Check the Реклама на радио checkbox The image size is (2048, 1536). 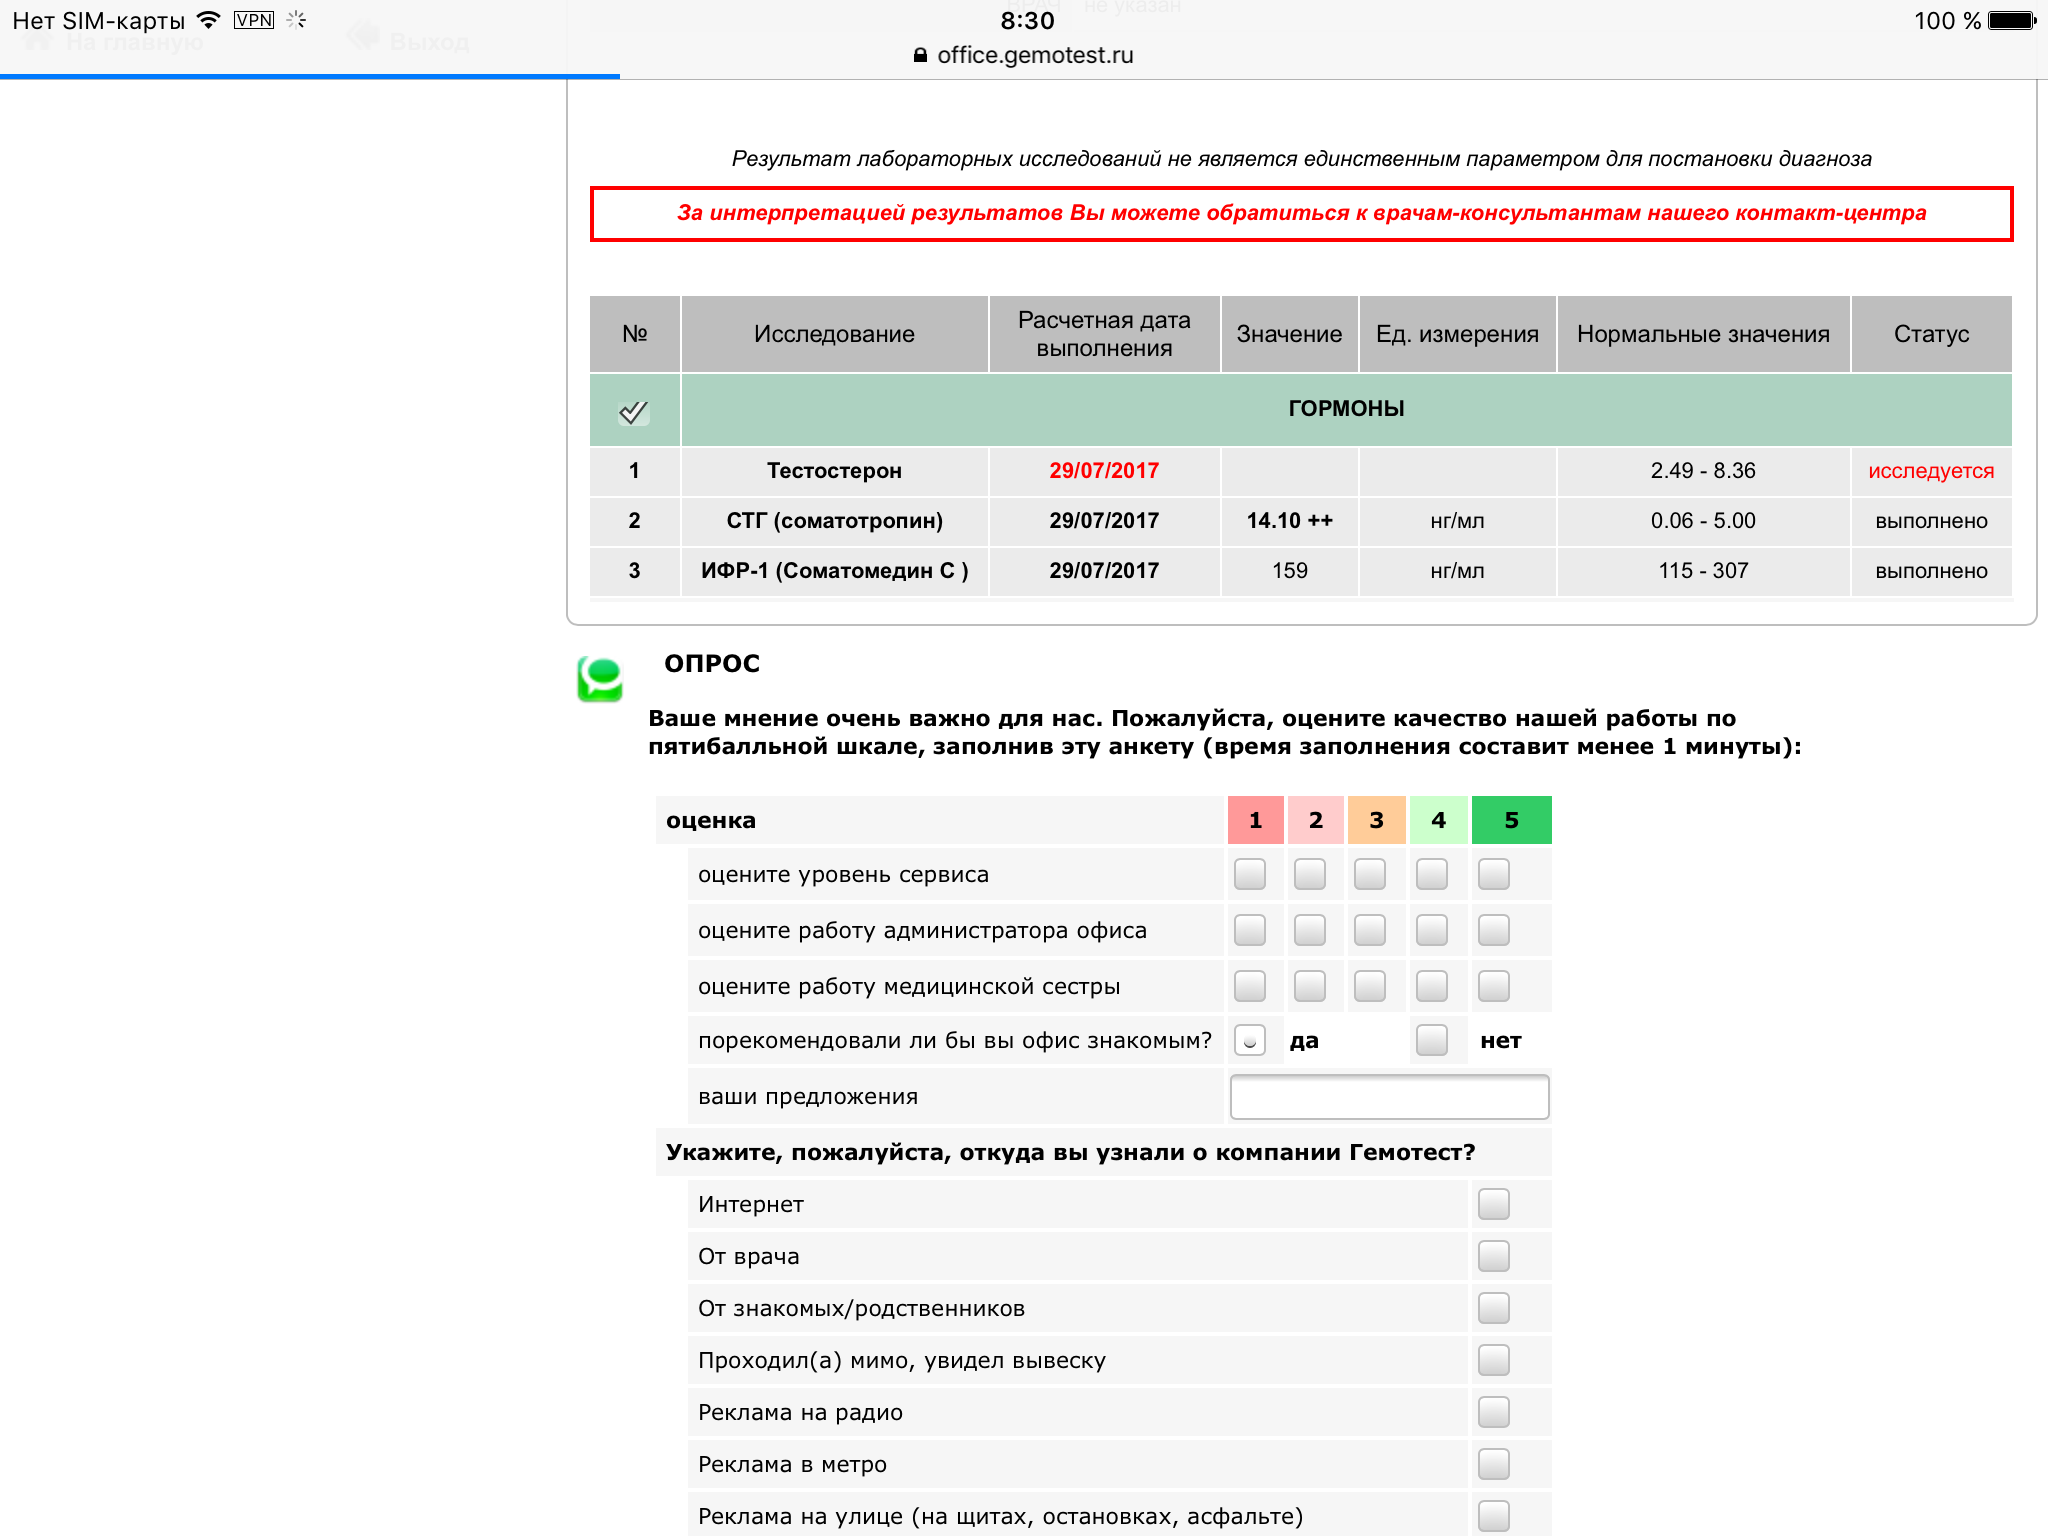point(1493,1412)
